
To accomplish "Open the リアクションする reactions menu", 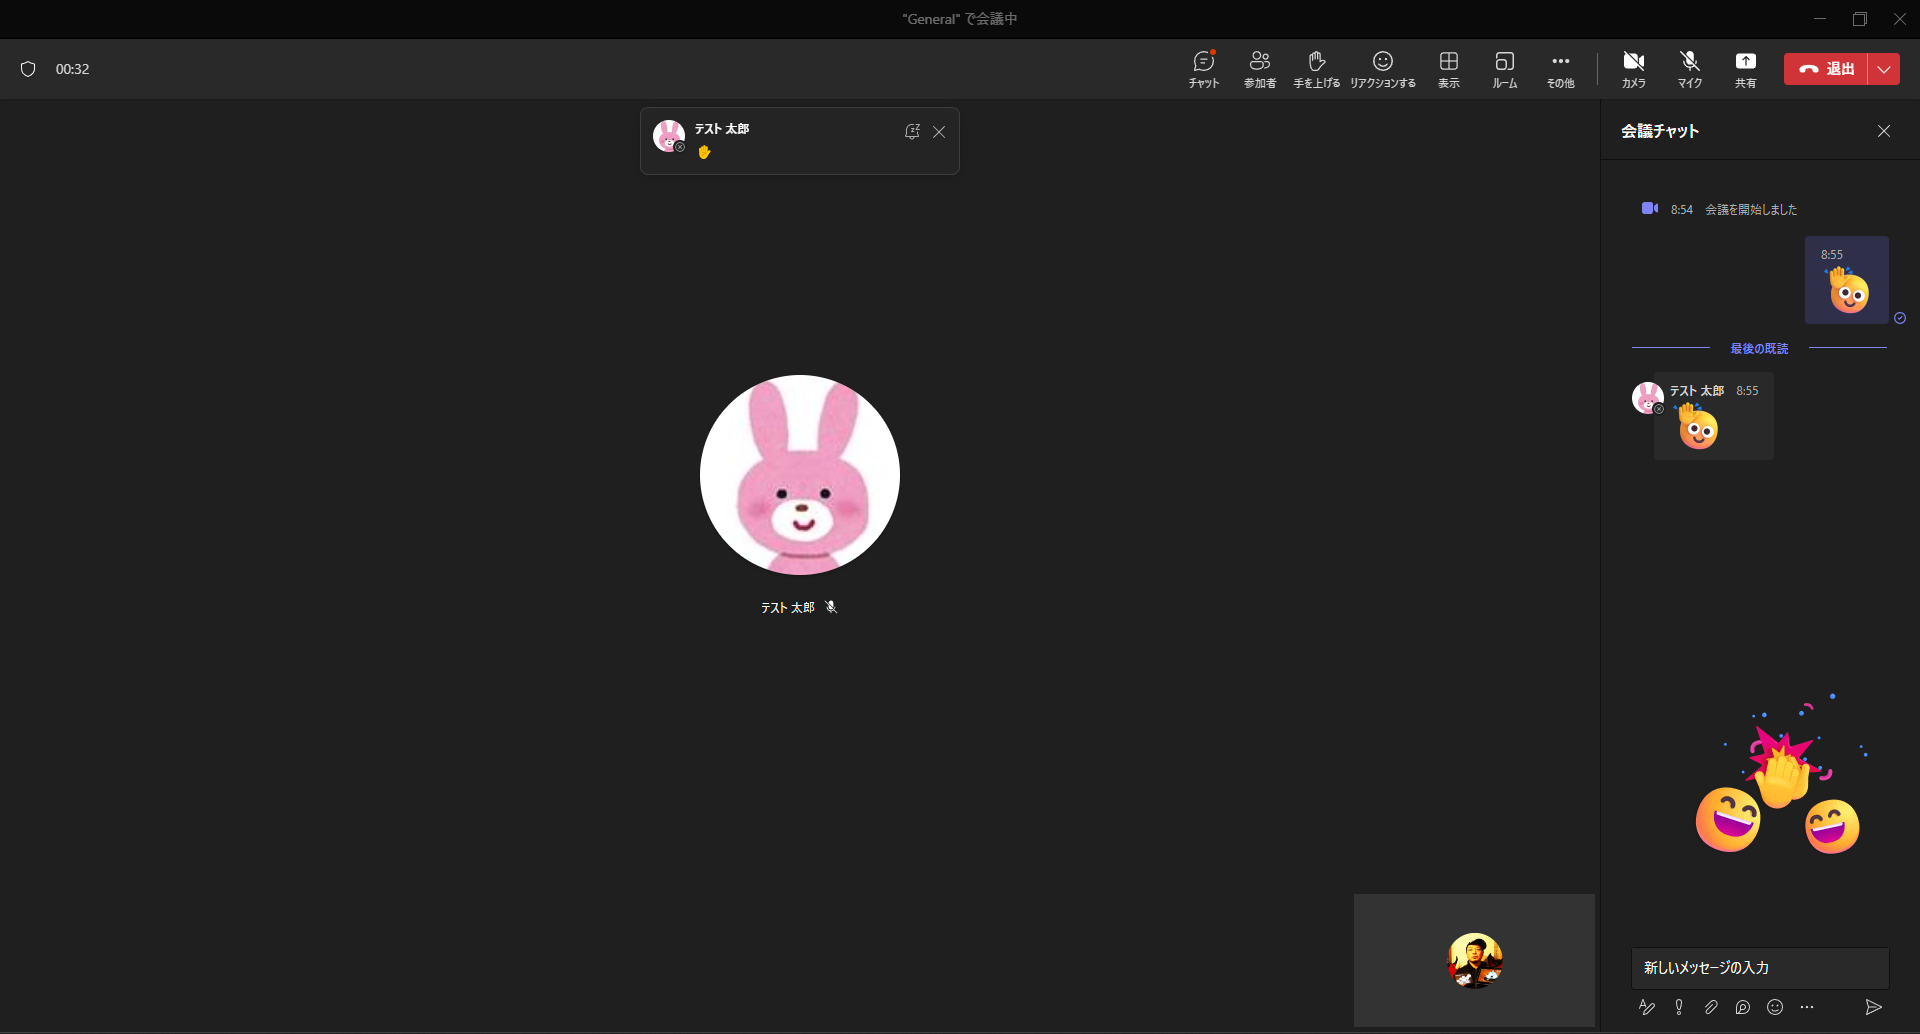I will point(1383,68).
